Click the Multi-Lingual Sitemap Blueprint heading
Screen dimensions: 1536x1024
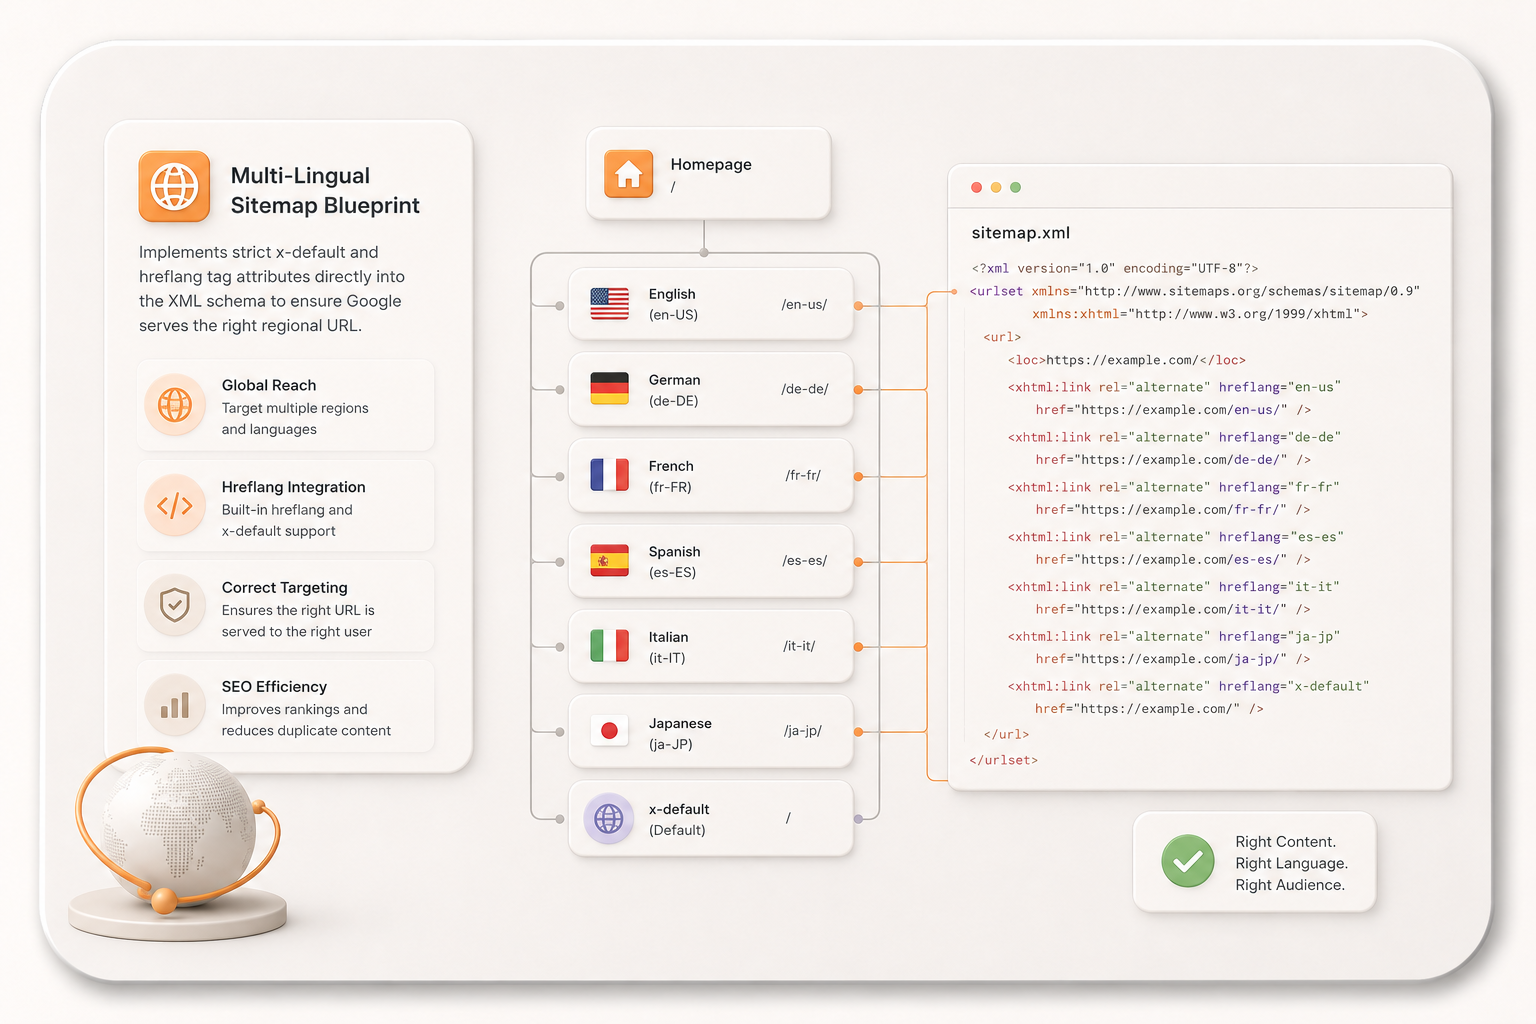click(325, 190)
